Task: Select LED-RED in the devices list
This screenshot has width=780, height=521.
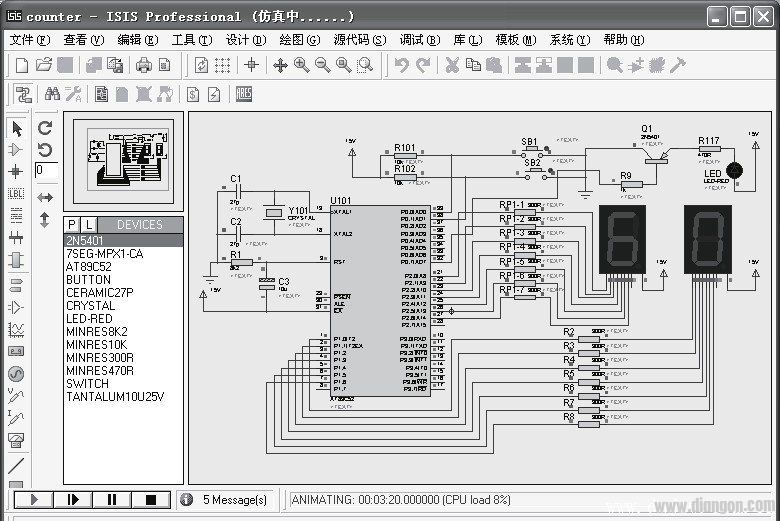Action: click(x=123, y=318)
